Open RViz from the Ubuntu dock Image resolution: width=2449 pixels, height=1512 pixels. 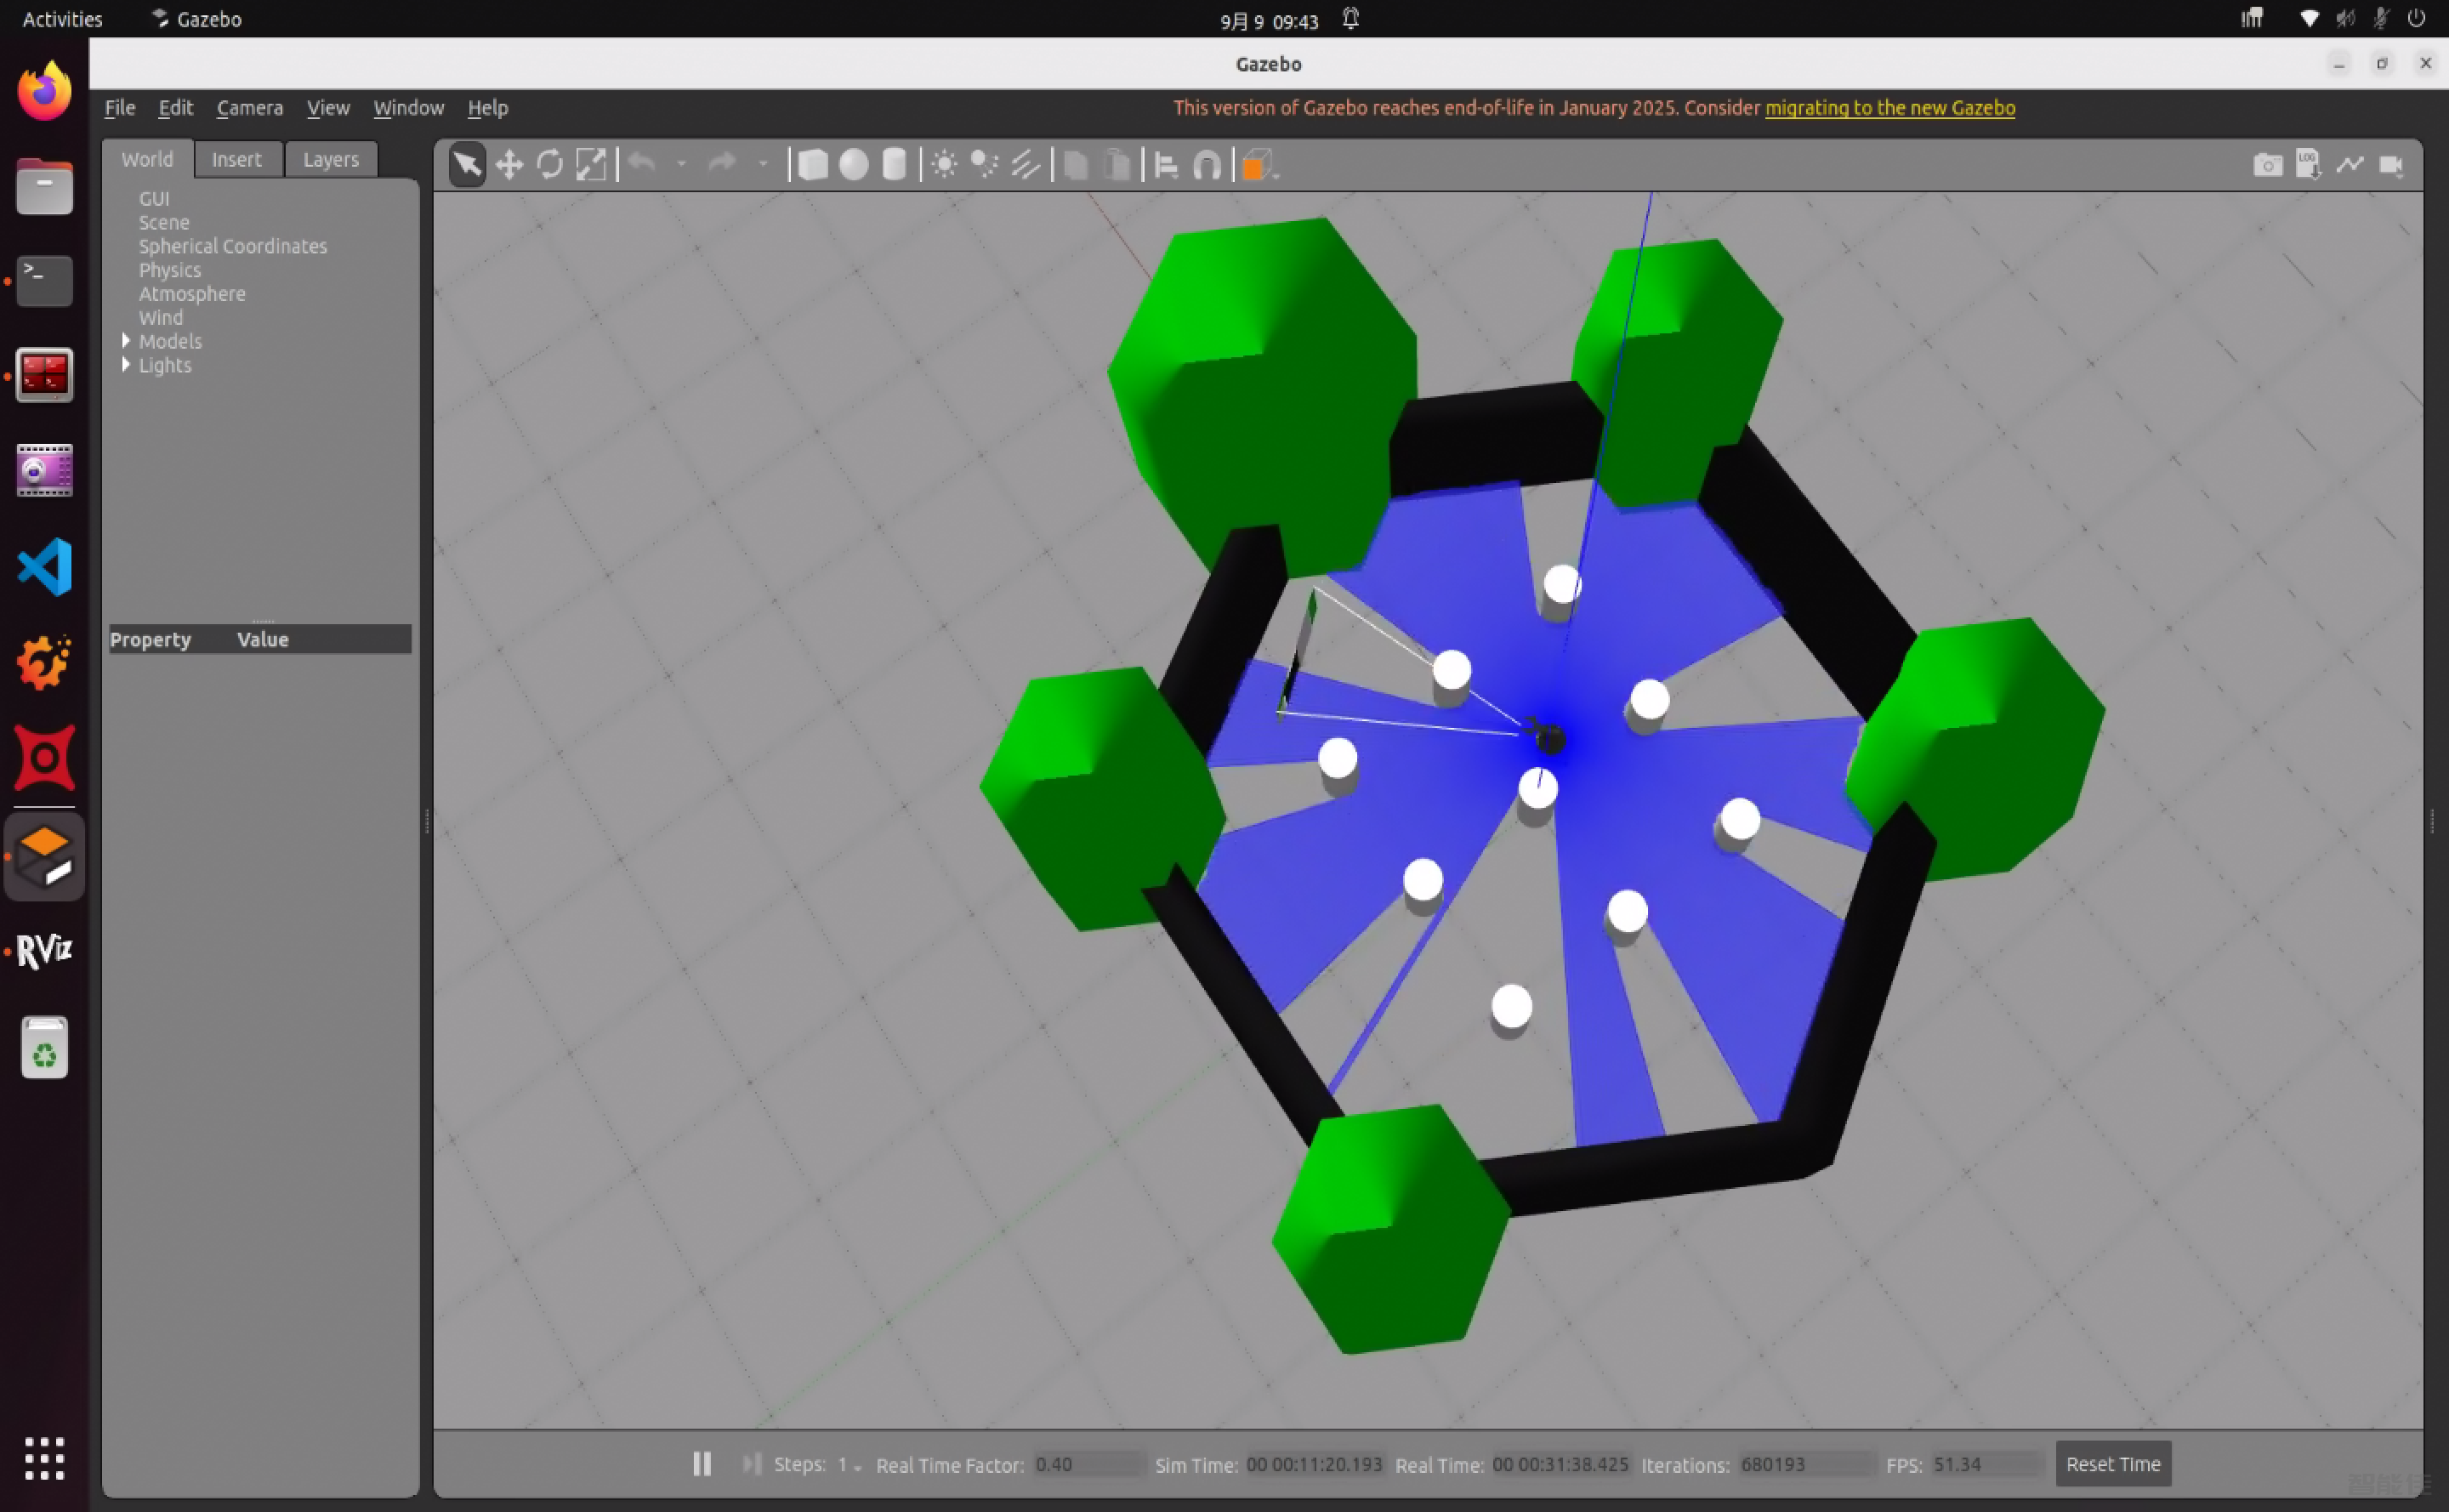[44, 950]
